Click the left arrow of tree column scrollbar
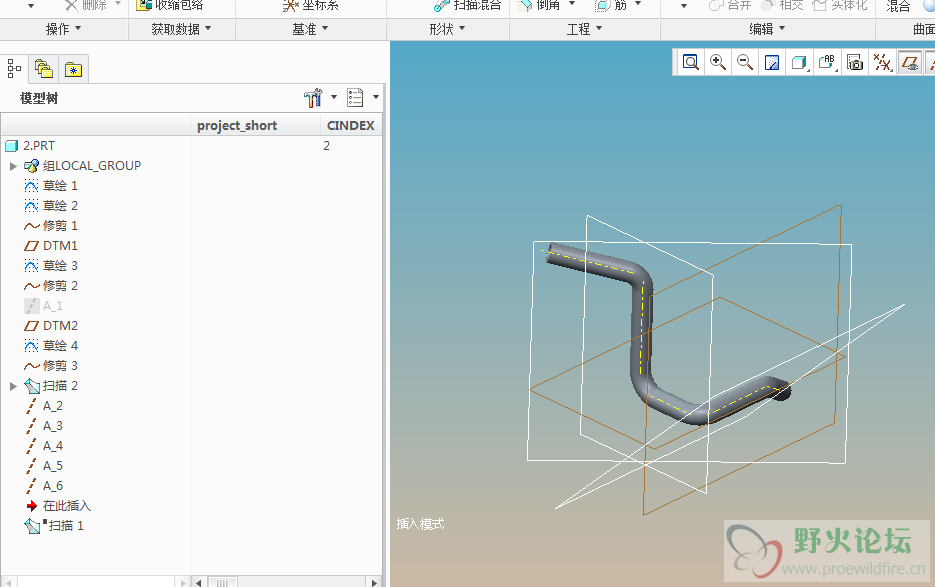The width and height of the screenshot is (935, 587). (x=199, y=582)
